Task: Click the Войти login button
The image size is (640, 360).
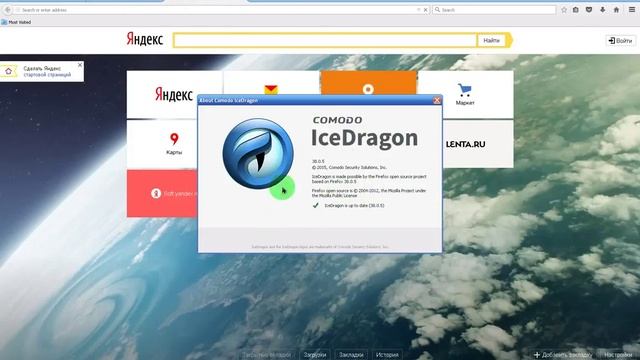Action: pos(620,40)
